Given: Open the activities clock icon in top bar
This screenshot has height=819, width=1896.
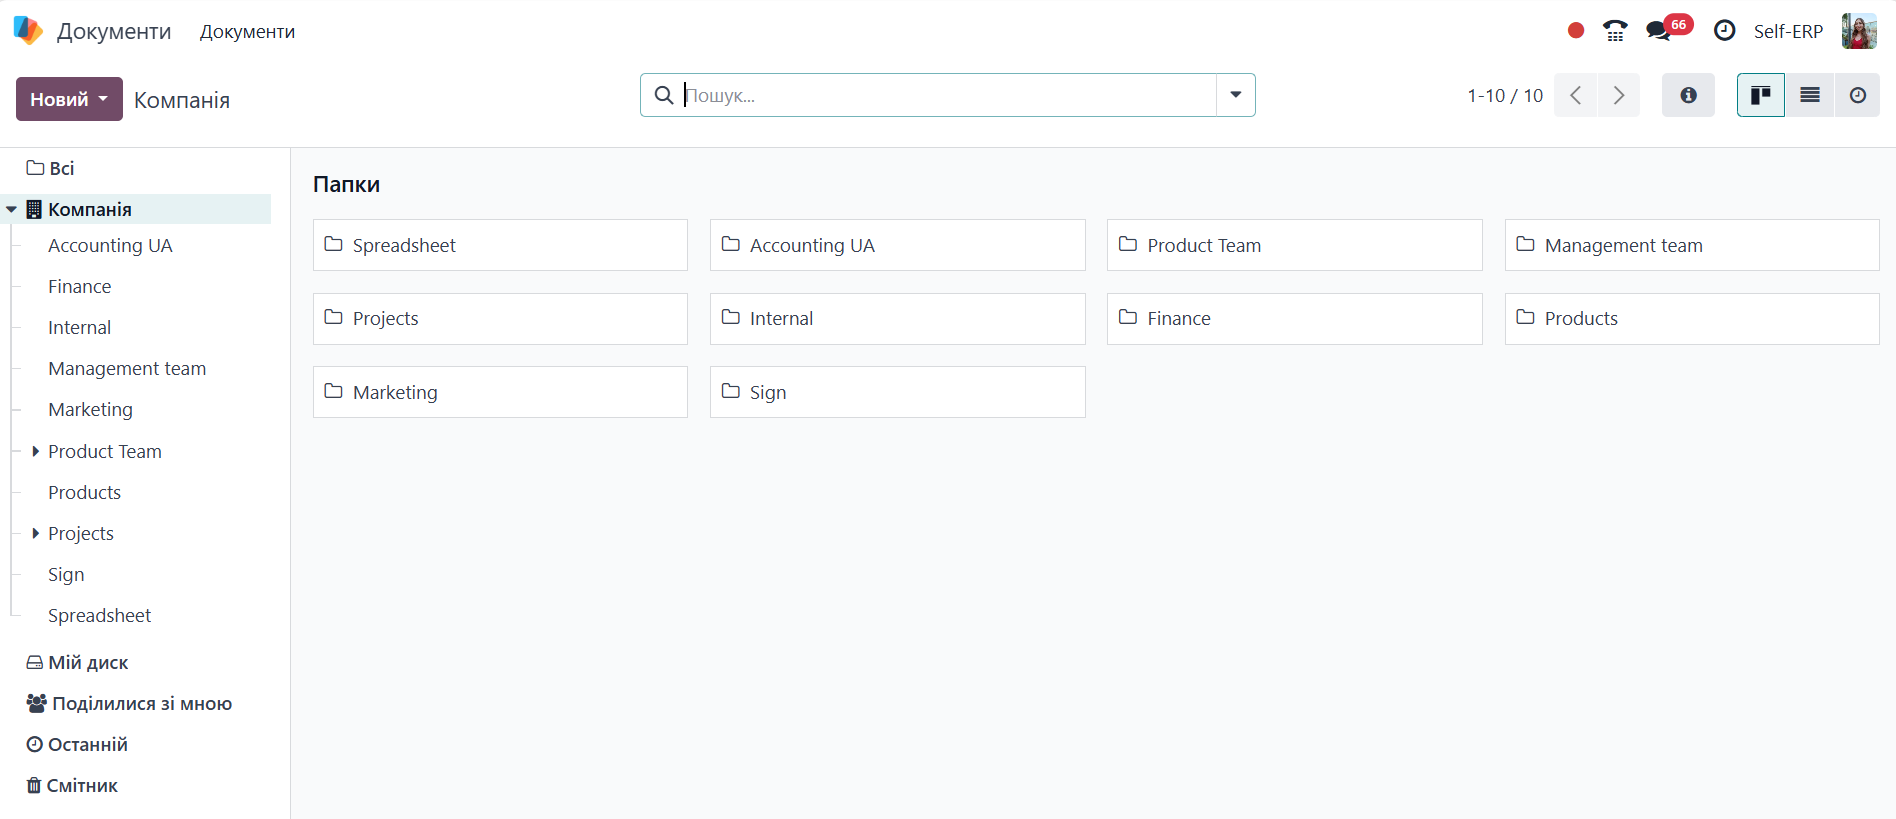Looking at the screenshot, I should pyautogui.click(x=1724, y=31).
